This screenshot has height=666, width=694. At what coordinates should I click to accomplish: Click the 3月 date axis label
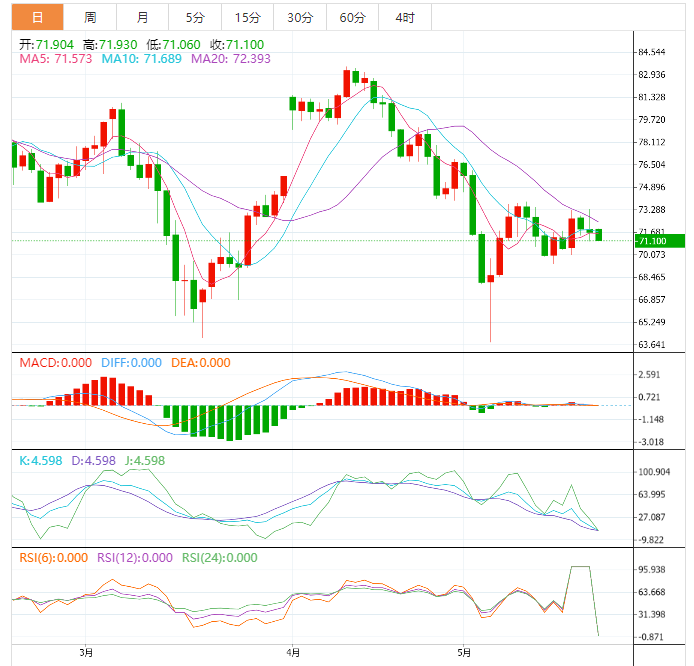click(86, 653)
